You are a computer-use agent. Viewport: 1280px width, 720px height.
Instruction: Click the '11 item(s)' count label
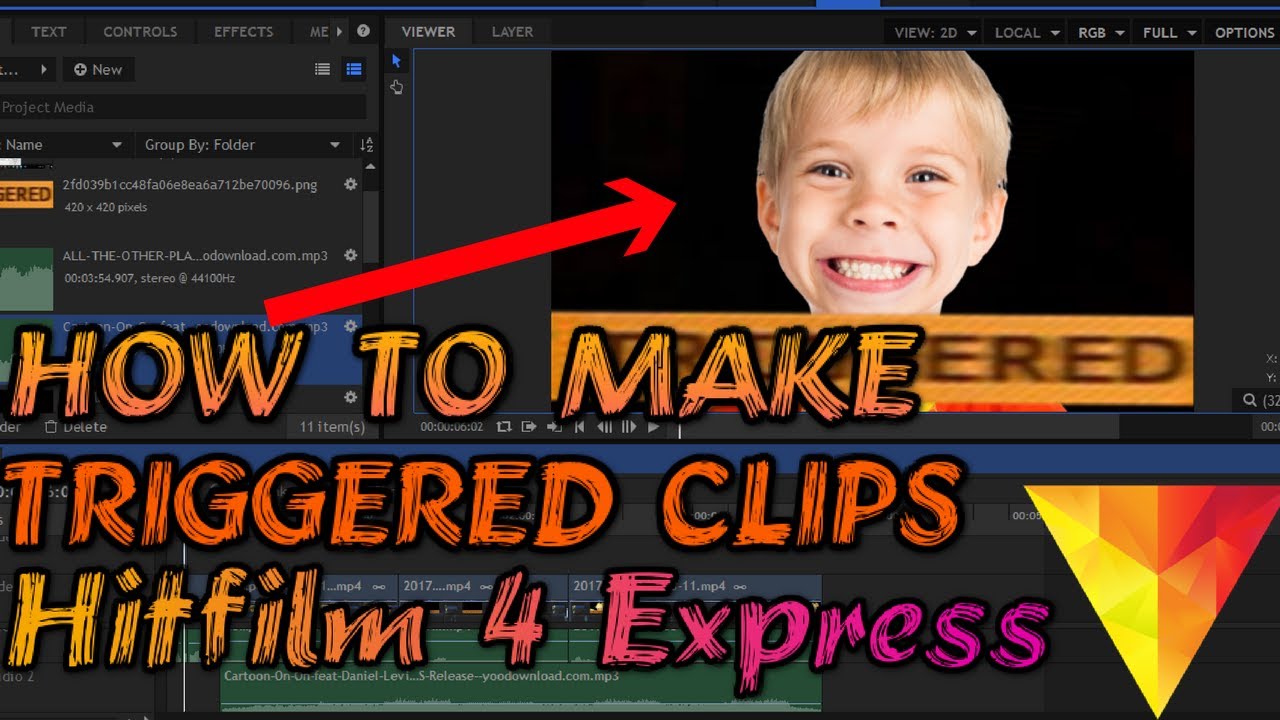click(x=332, y=427)
